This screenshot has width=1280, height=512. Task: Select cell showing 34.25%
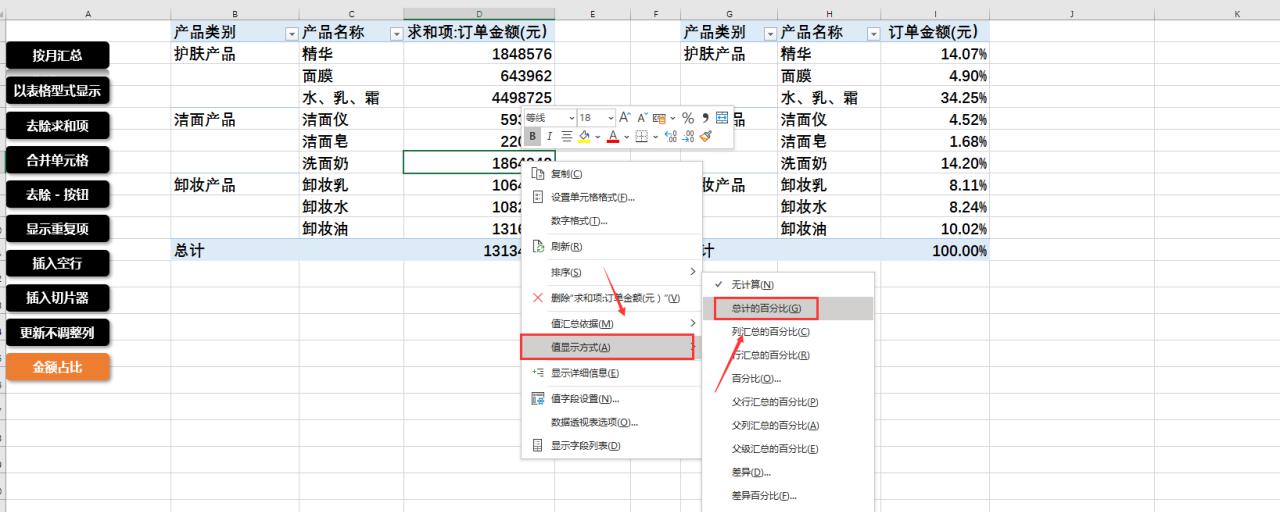pyautogui.click(x=935, y=98)
